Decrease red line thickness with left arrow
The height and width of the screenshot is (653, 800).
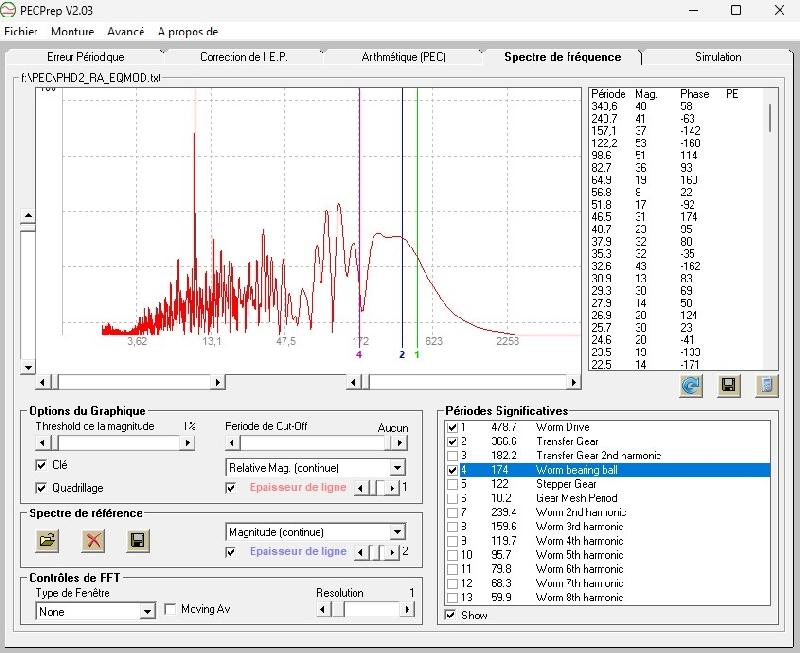pos(361,488)
